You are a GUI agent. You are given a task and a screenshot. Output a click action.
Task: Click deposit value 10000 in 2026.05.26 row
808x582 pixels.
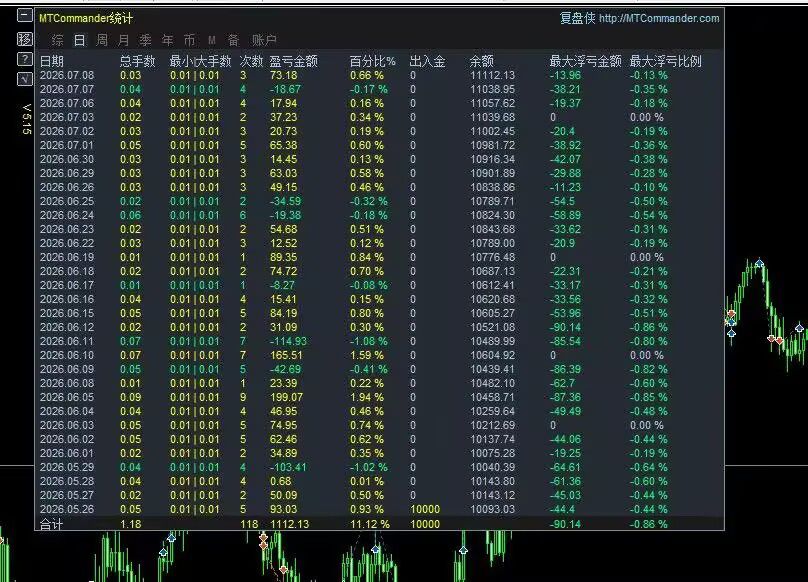click(425, 509)
